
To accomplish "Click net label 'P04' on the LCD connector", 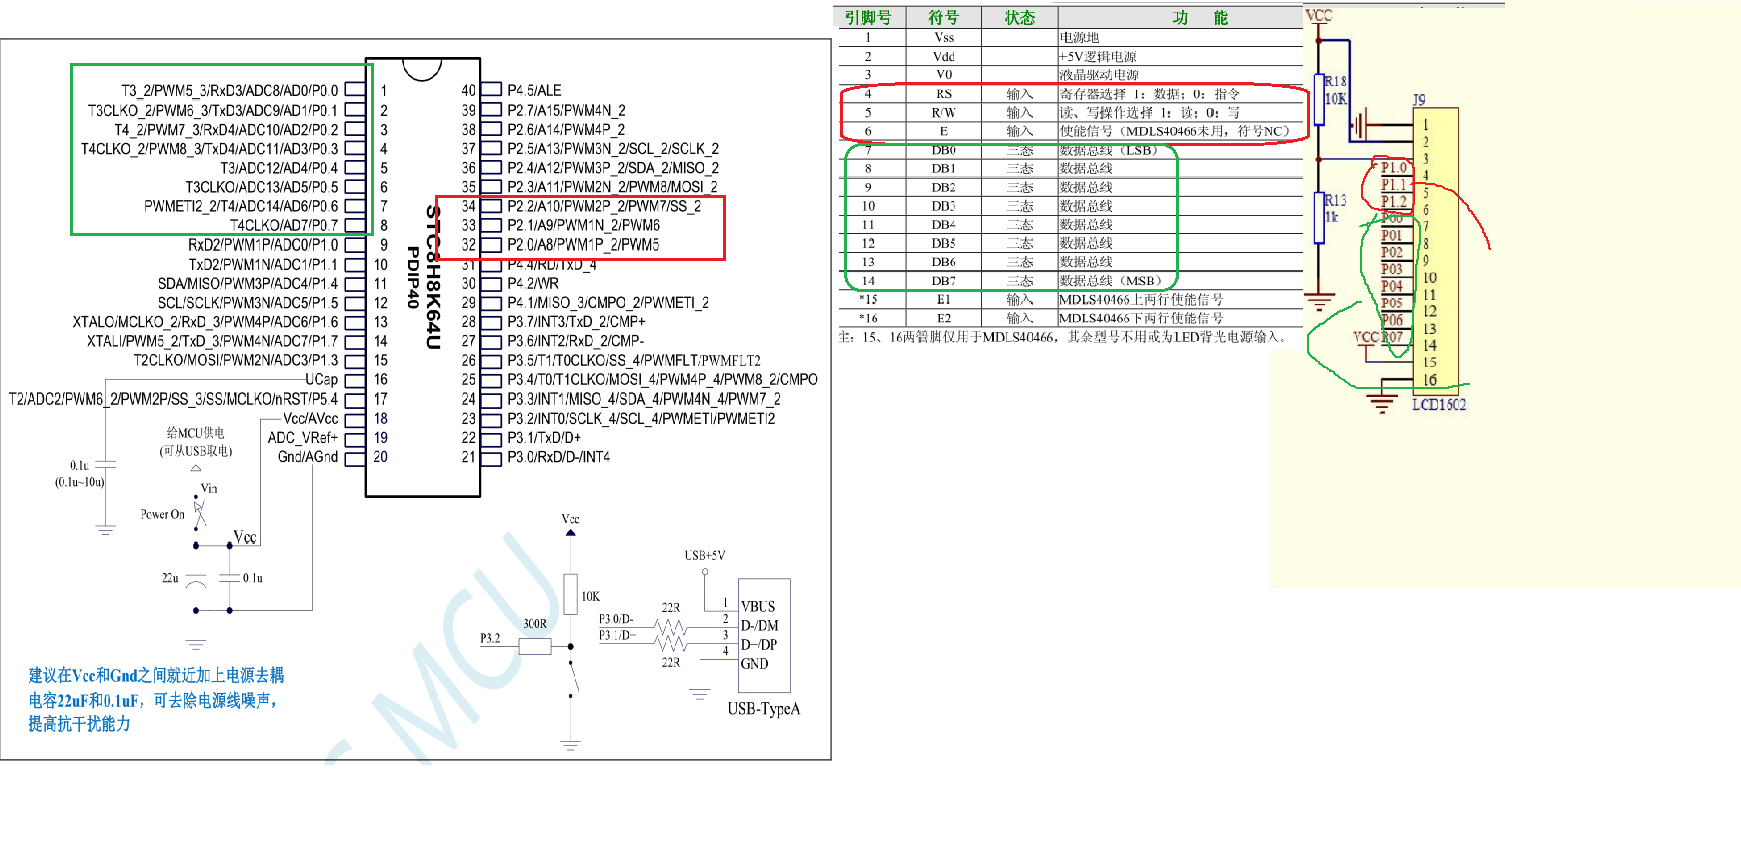I will pos(1392,286).
